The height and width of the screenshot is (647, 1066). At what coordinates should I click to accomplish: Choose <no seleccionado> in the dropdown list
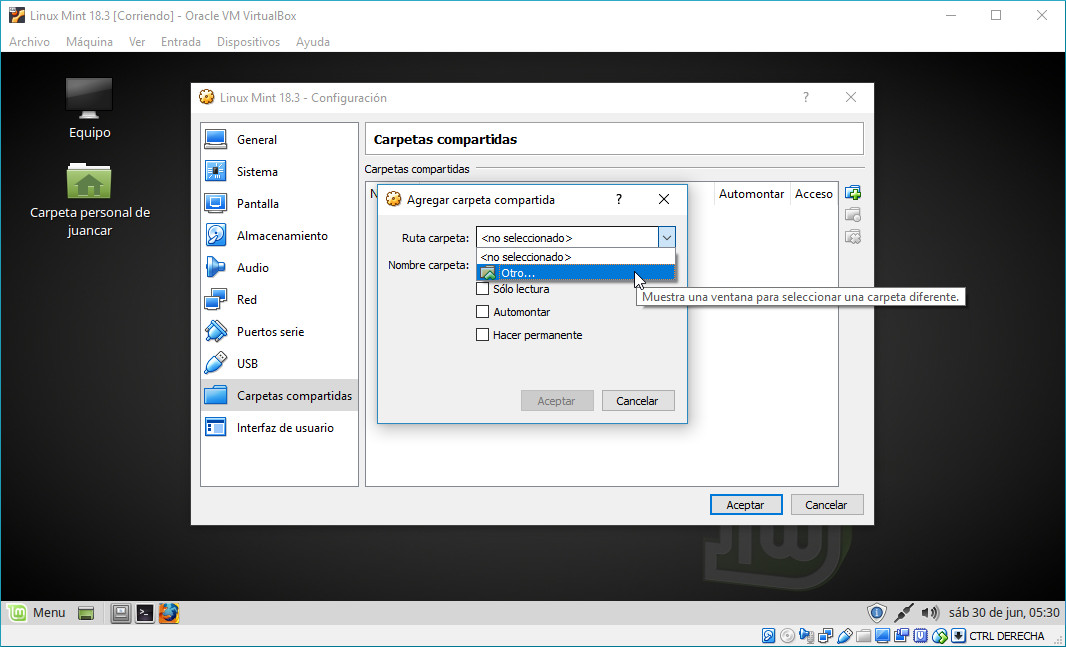click(x=526, y=257)
